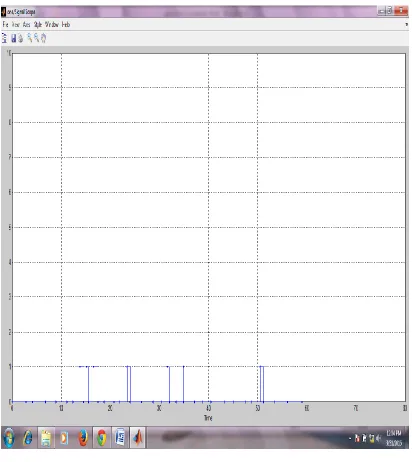This screenshot has width=412, height=462.
Task: Open File Explorer from the taskbar
Action: 46,437
